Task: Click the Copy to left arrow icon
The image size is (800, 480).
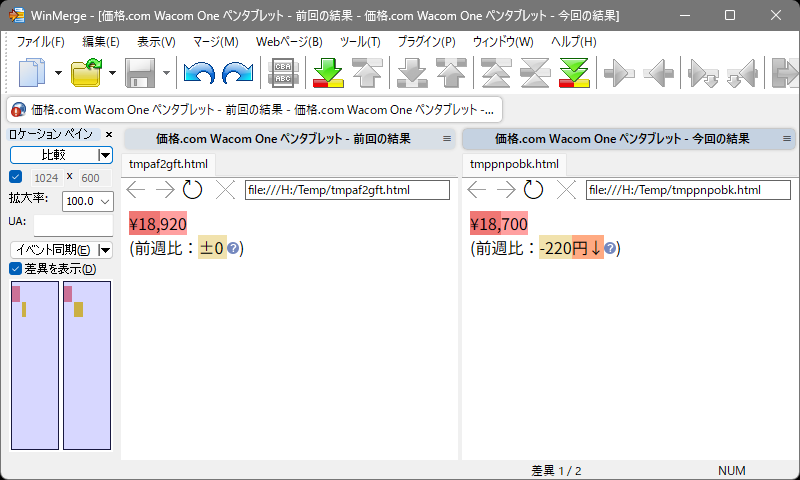Action: [658, 73]
